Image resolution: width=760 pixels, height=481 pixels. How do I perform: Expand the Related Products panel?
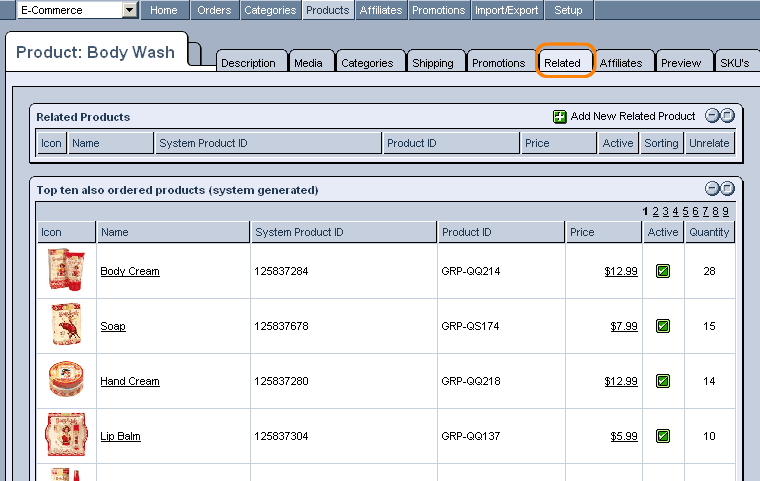728,116
